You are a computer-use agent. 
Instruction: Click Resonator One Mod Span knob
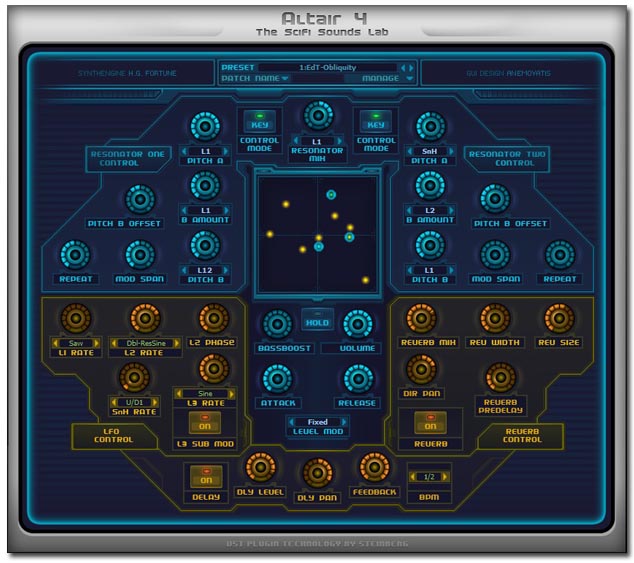(x=140, y=255)
